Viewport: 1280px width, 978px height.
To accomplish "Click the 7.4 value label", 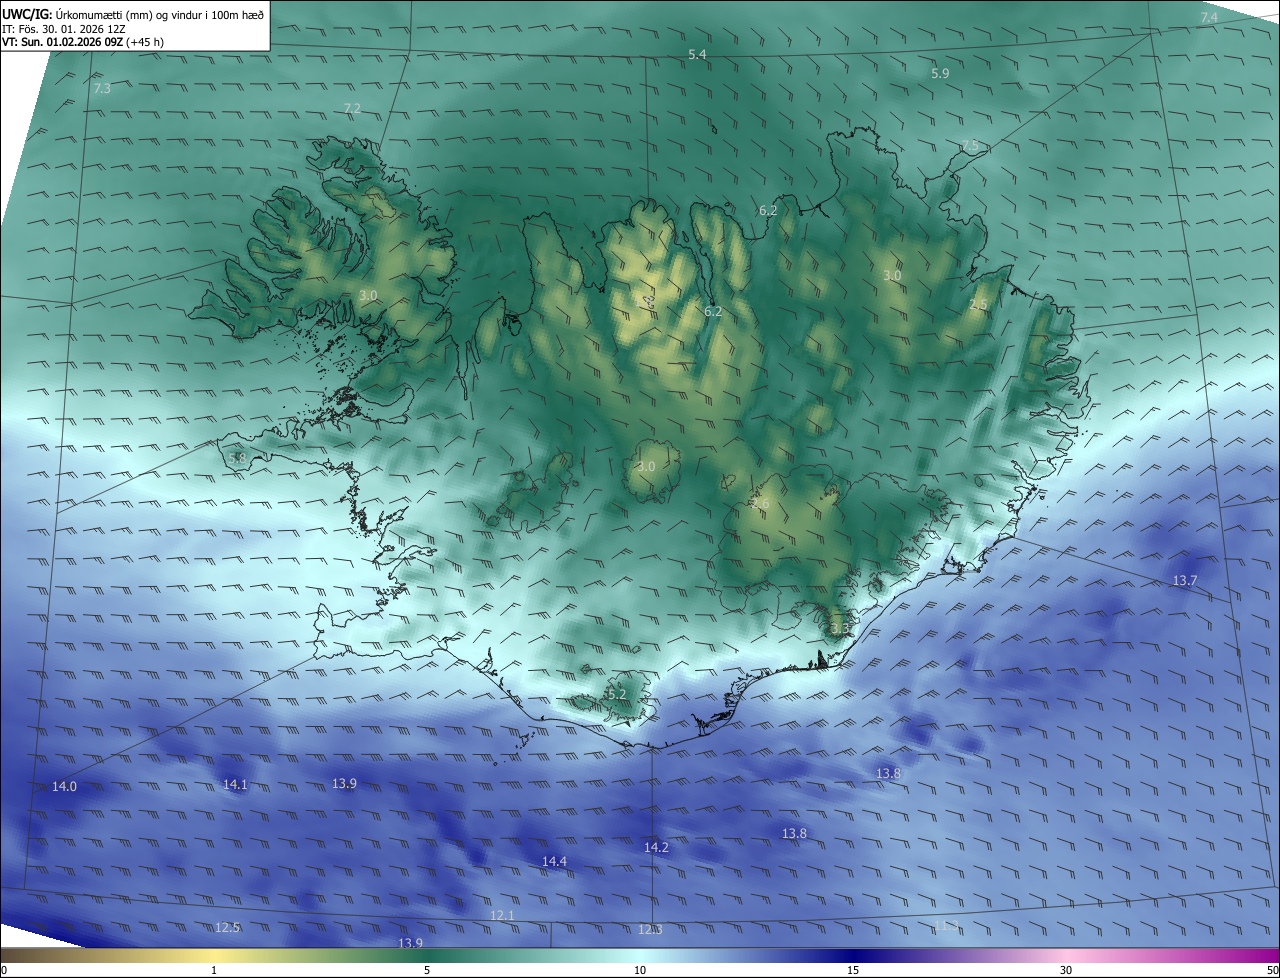I will (x=1209, y=18).
